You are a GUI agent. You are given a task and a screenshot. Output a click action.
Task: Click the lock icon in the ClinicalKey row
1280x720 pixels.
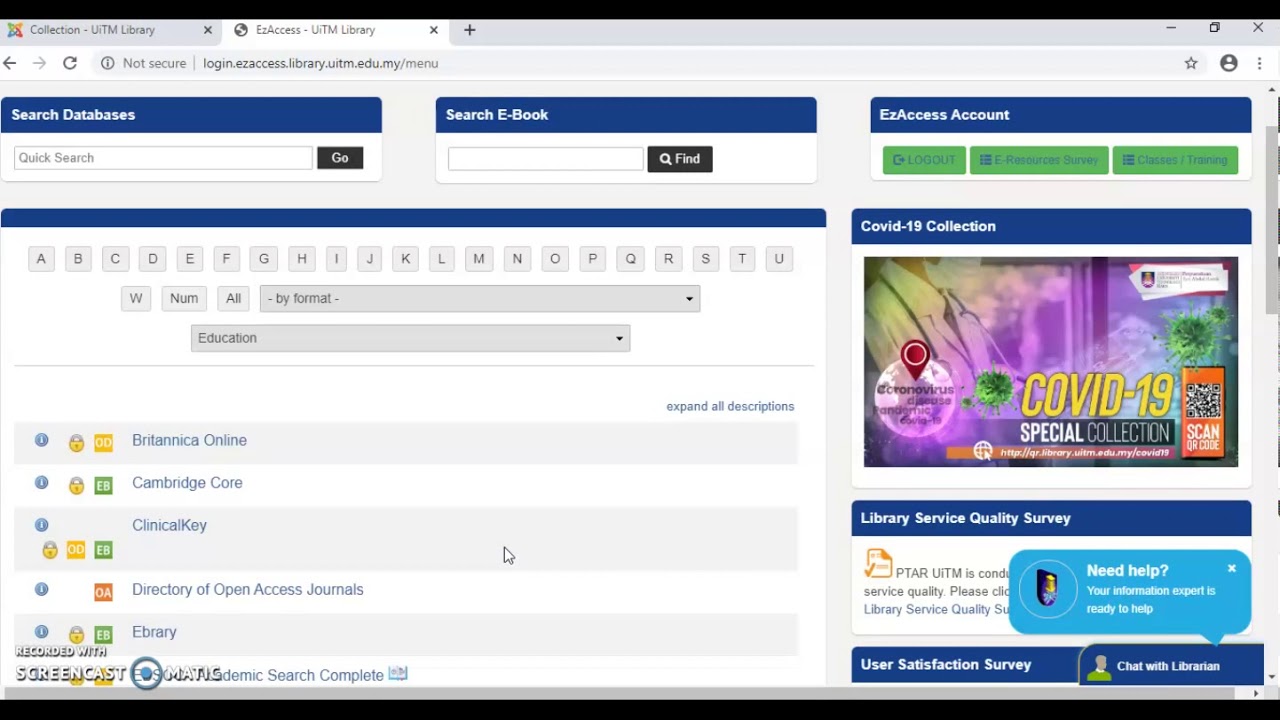(50, 550)
